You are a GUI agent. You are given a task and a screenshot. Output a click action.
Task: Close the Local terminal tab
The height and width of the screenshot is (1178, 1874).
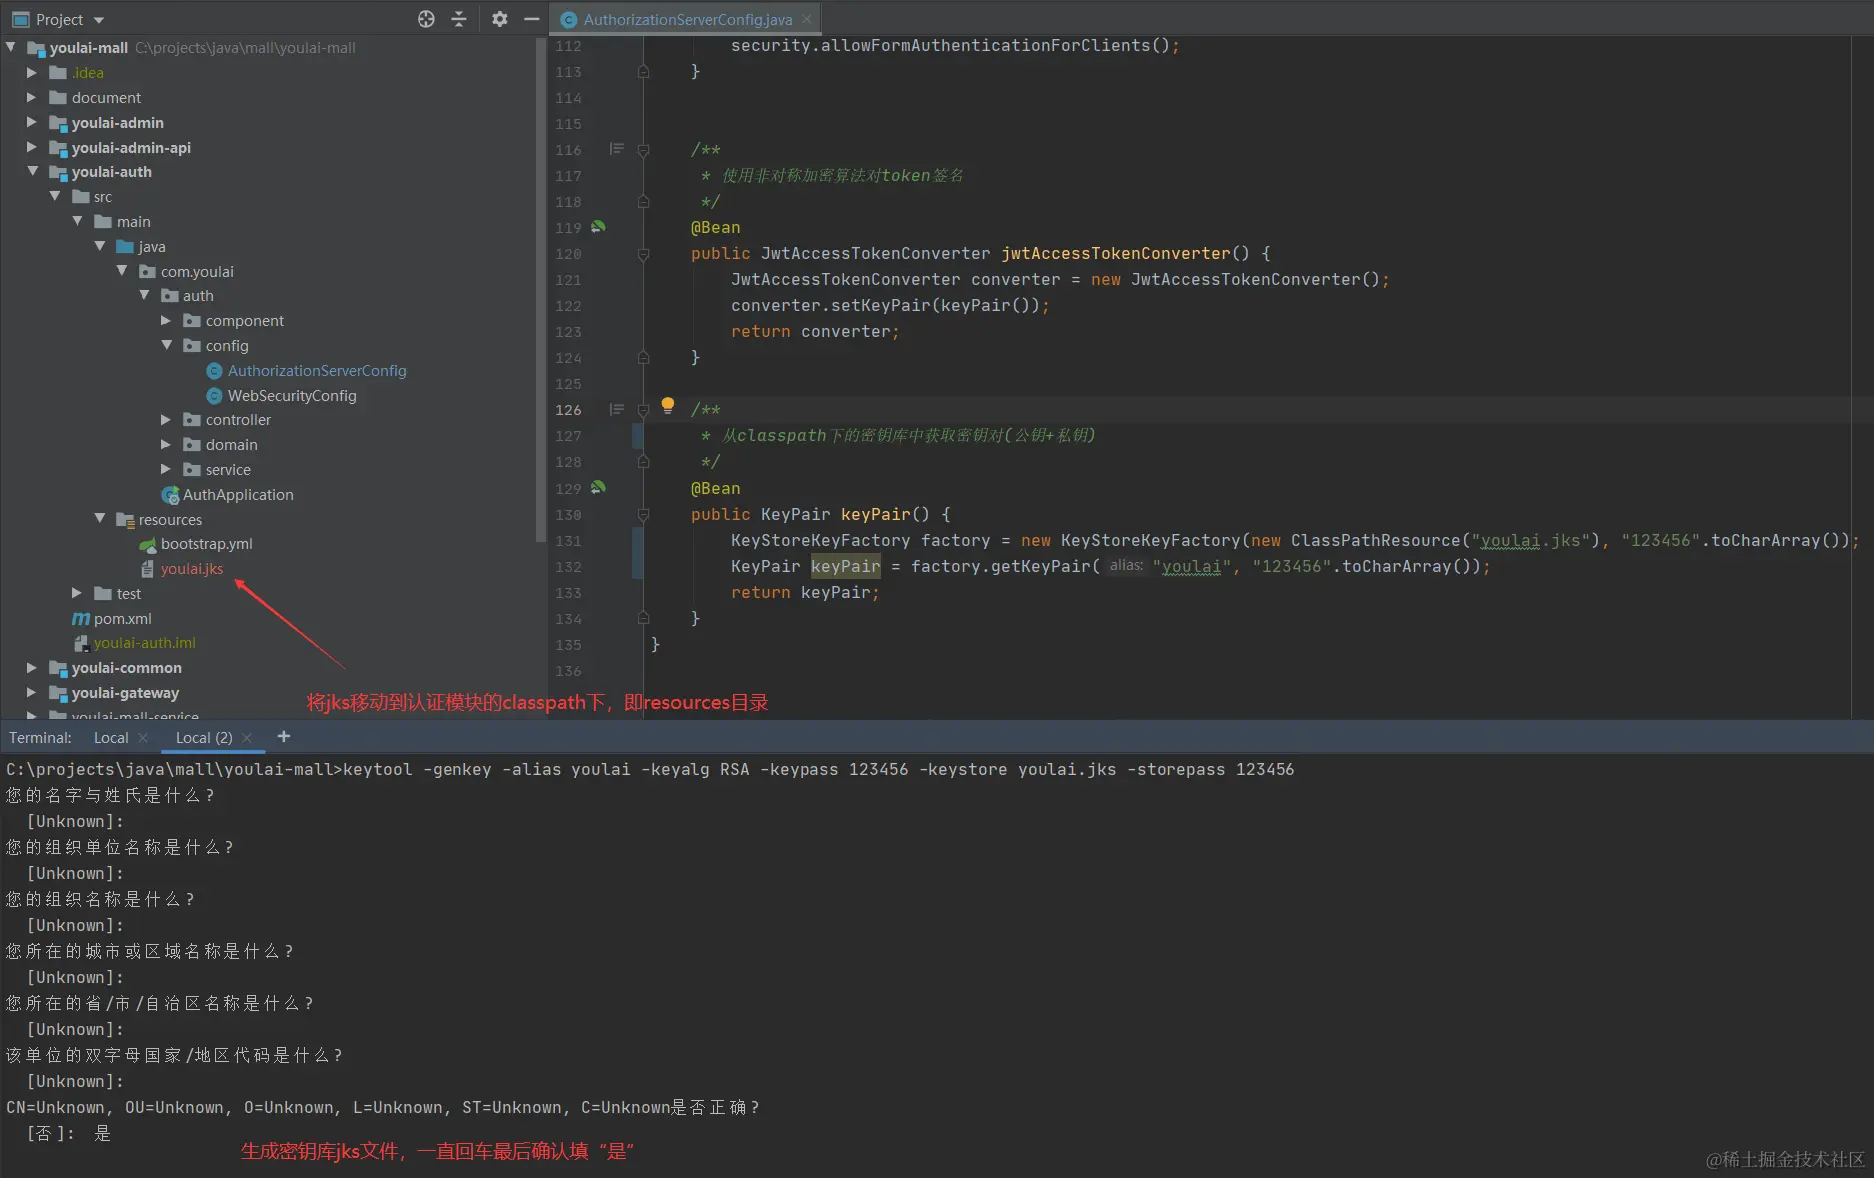point(143,738)
